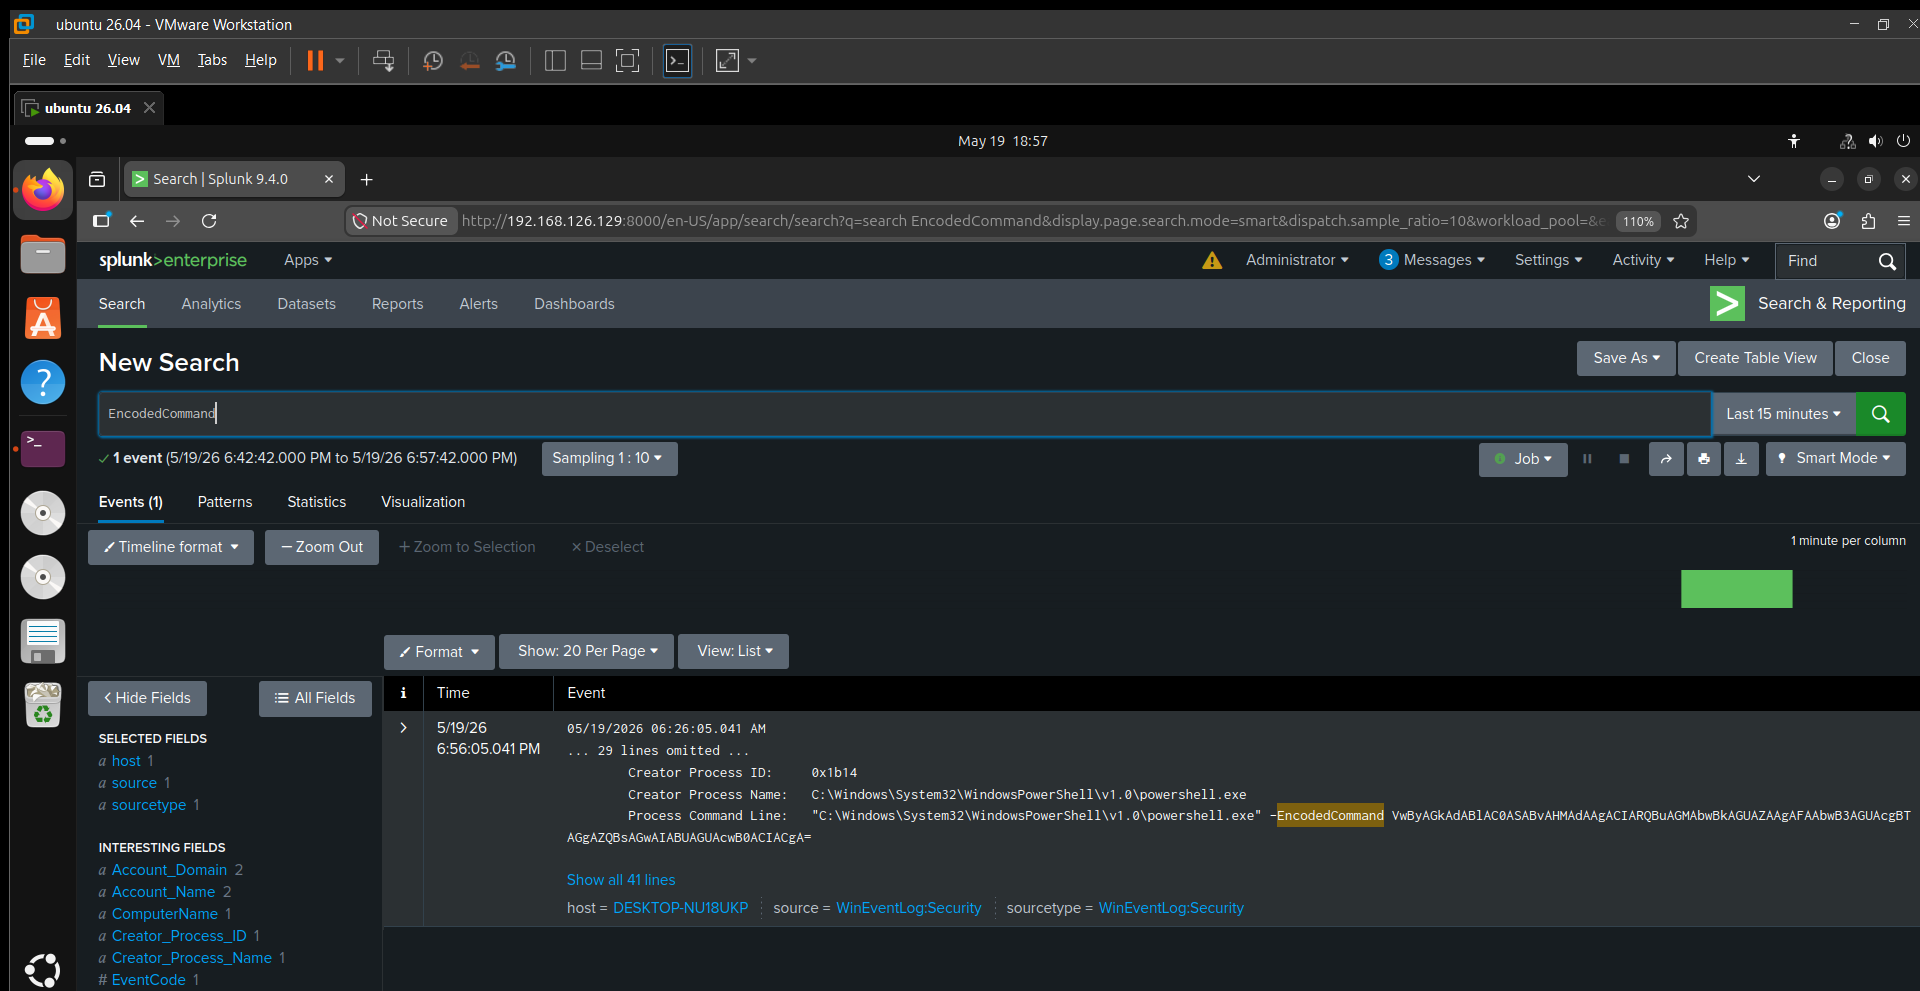
Task: Click in the search query input
Action: (x=904, y=414)
